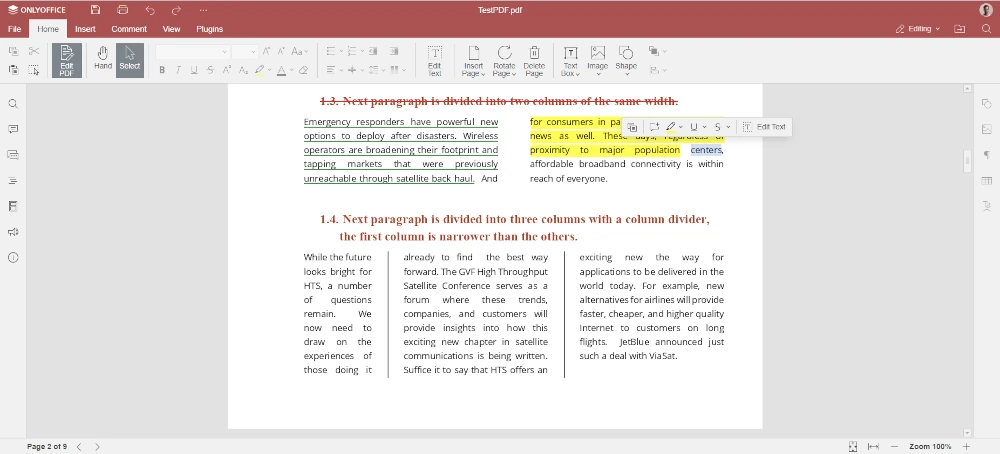Viewport: 1000px width, 454px height.
Task: Click the Open file location folder icon
Action: click(959, 29)
